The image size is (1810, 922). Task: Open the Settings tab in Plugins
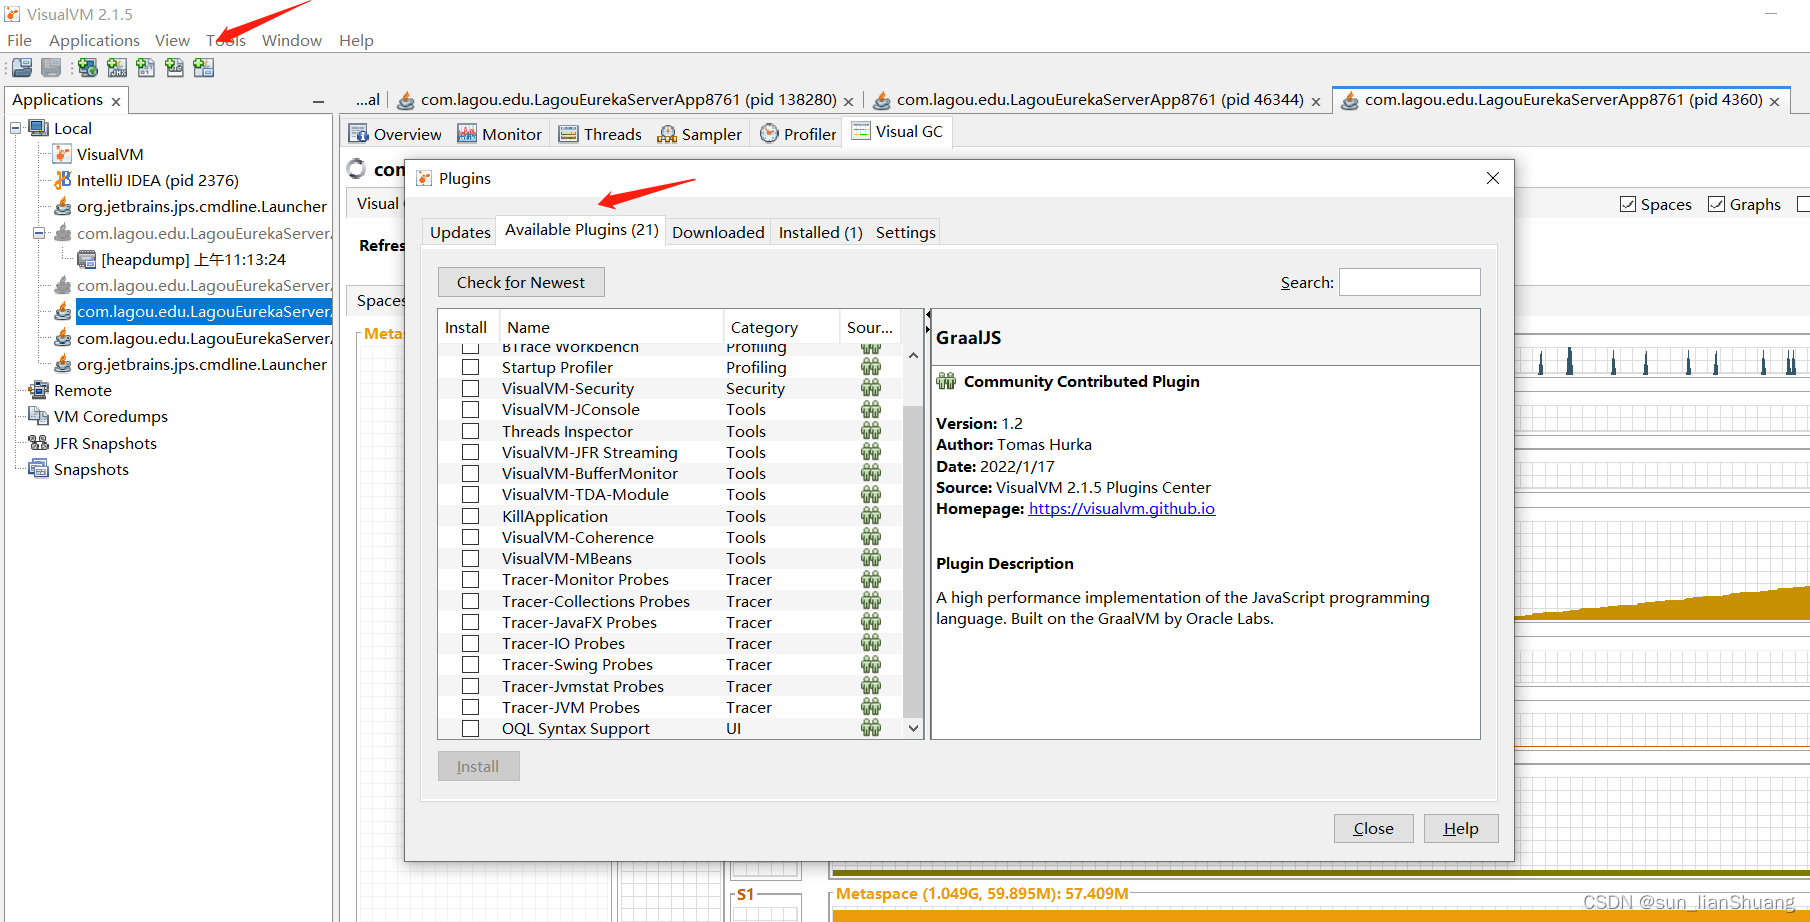(905, 232)
